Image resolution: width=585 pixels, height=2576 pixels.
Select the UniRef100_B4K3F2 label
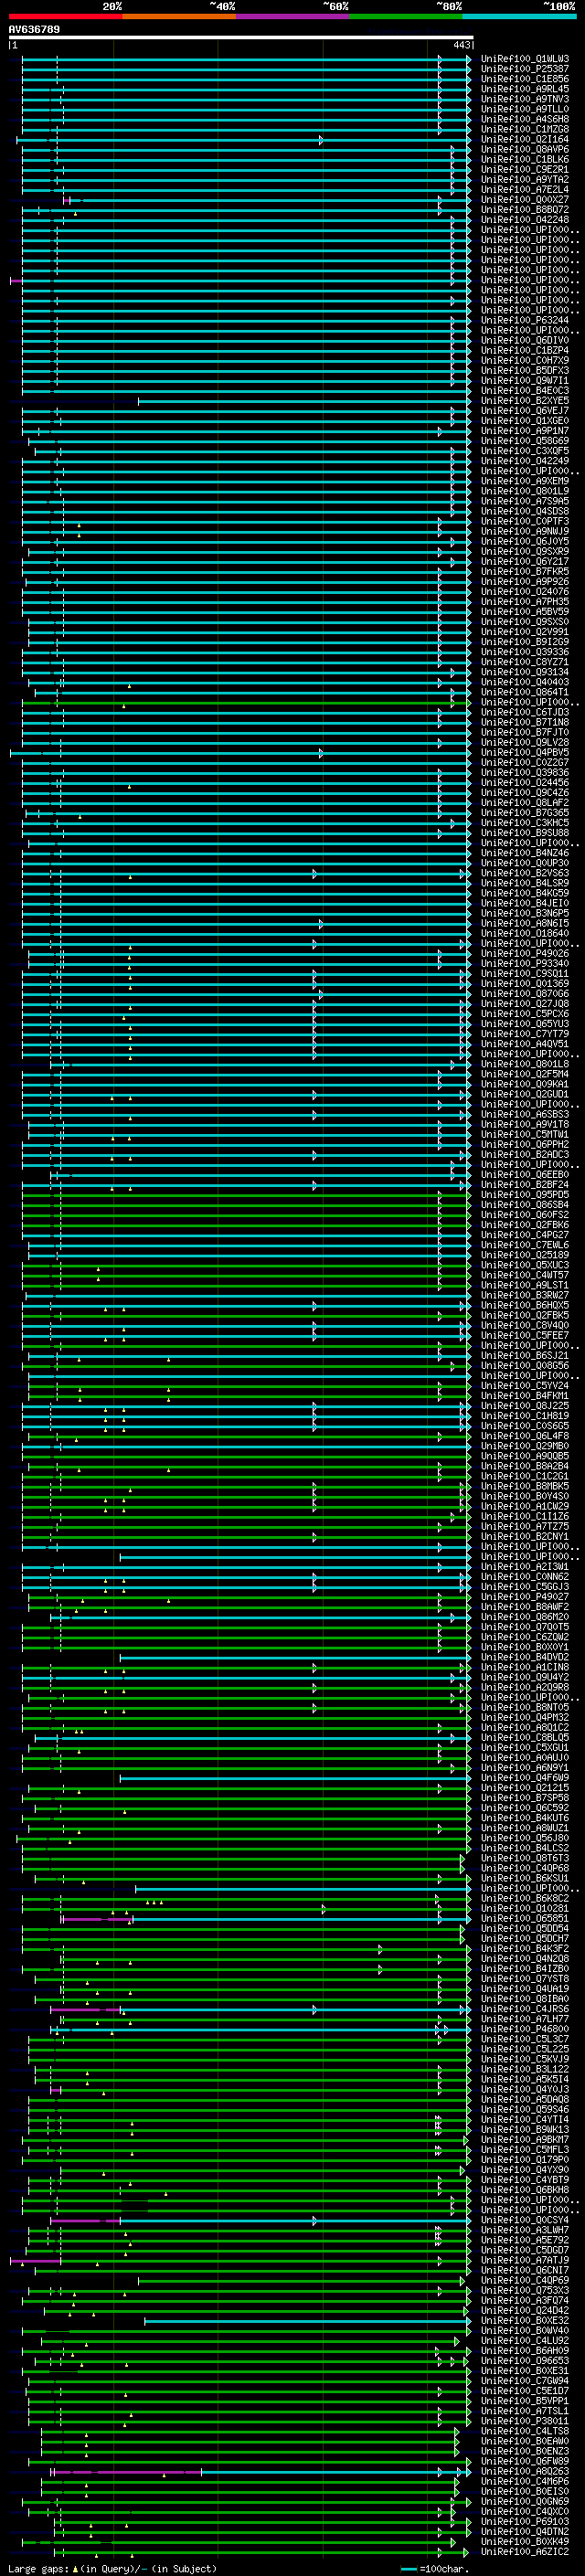click(525, 1949)
